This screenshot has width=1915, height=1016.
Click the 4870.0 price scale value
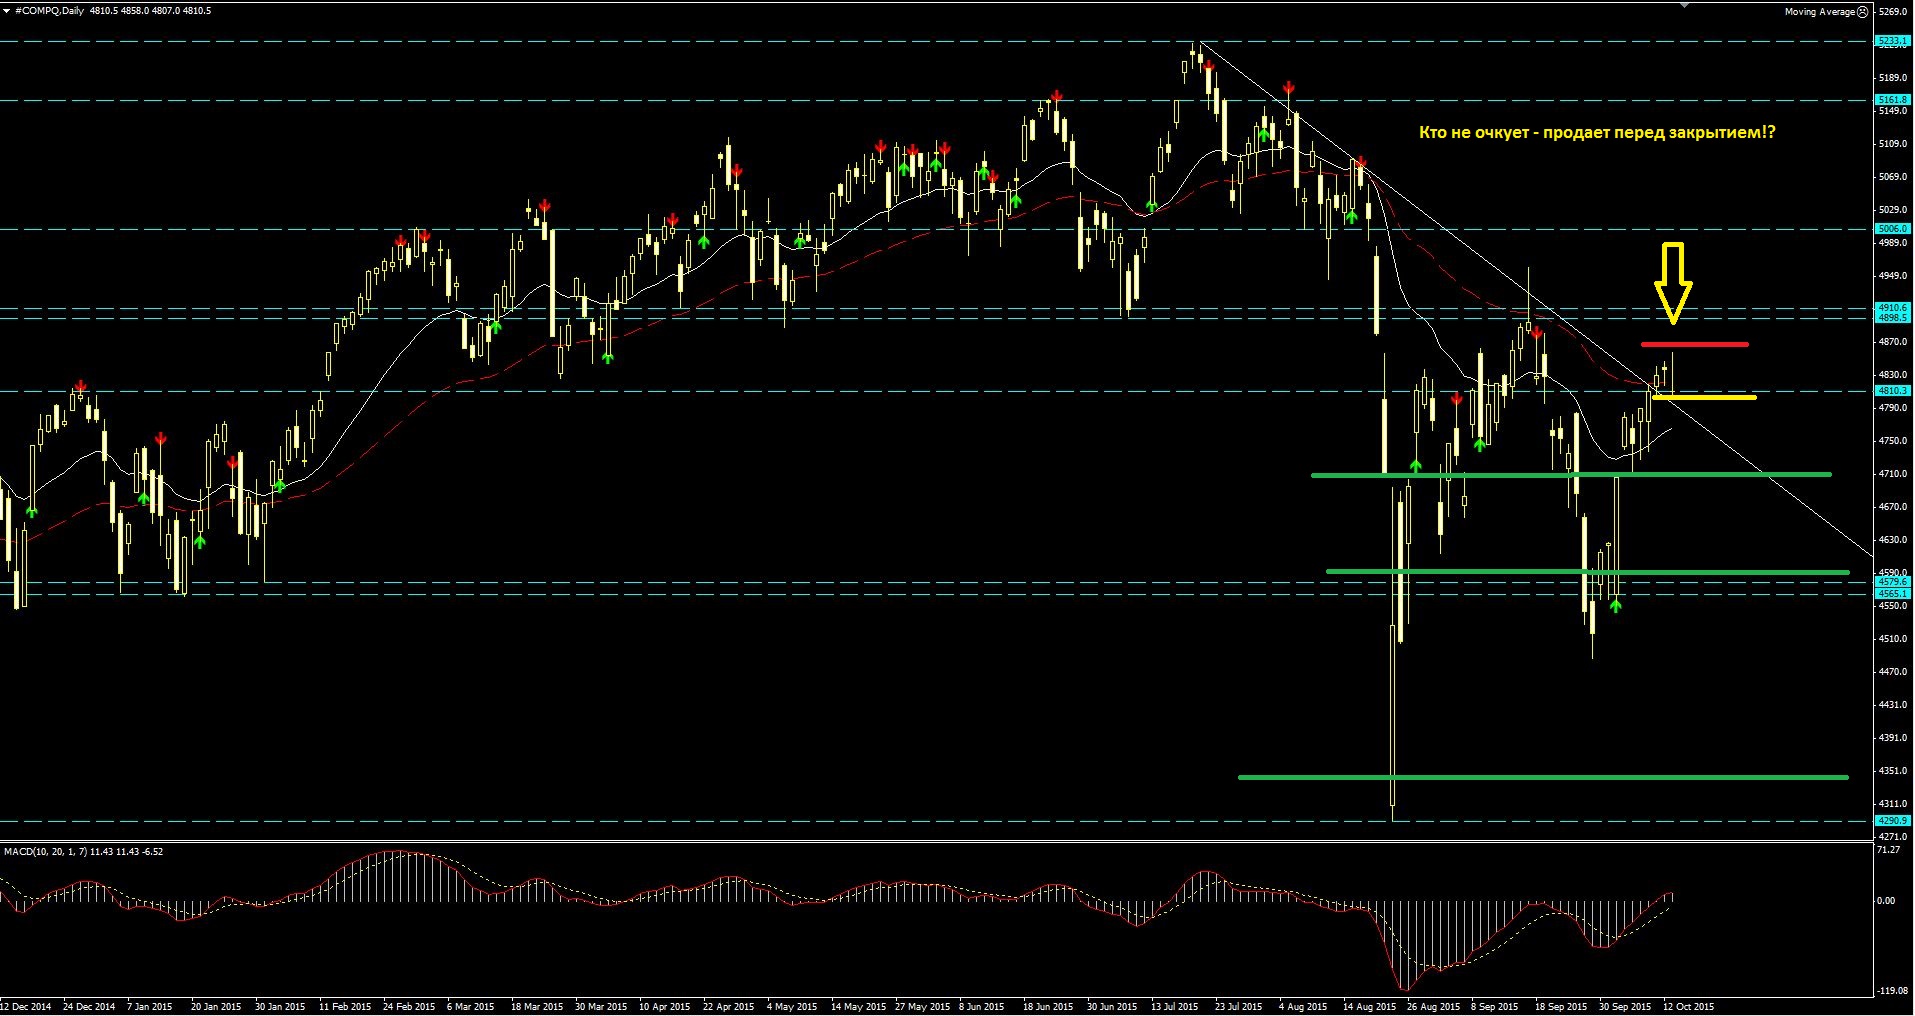pos(1893,341)
